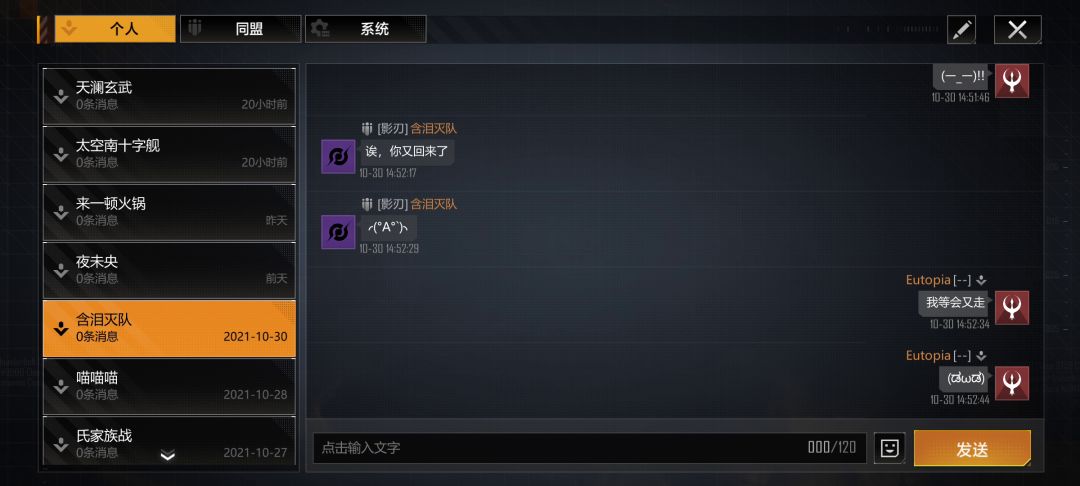Focus the 点击输入文字 message field

pyautogui.click(x=590, y=448)
